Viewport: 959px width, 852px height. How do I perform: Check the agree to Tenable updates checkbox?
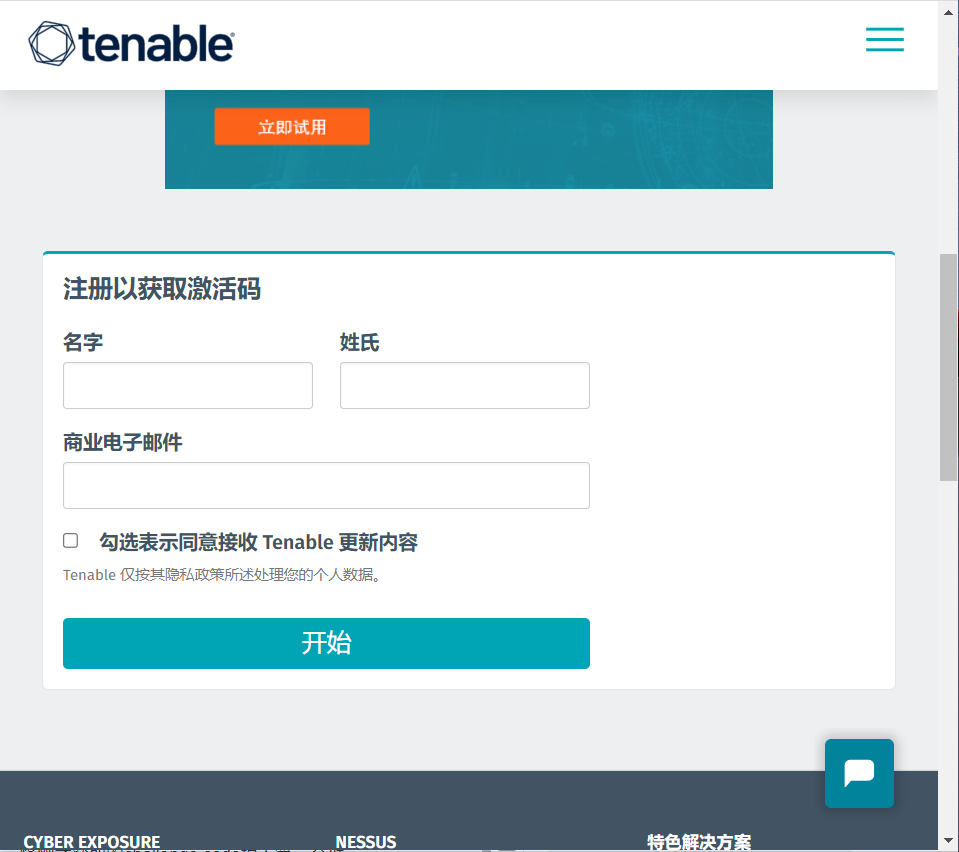(x=70, y=540)
